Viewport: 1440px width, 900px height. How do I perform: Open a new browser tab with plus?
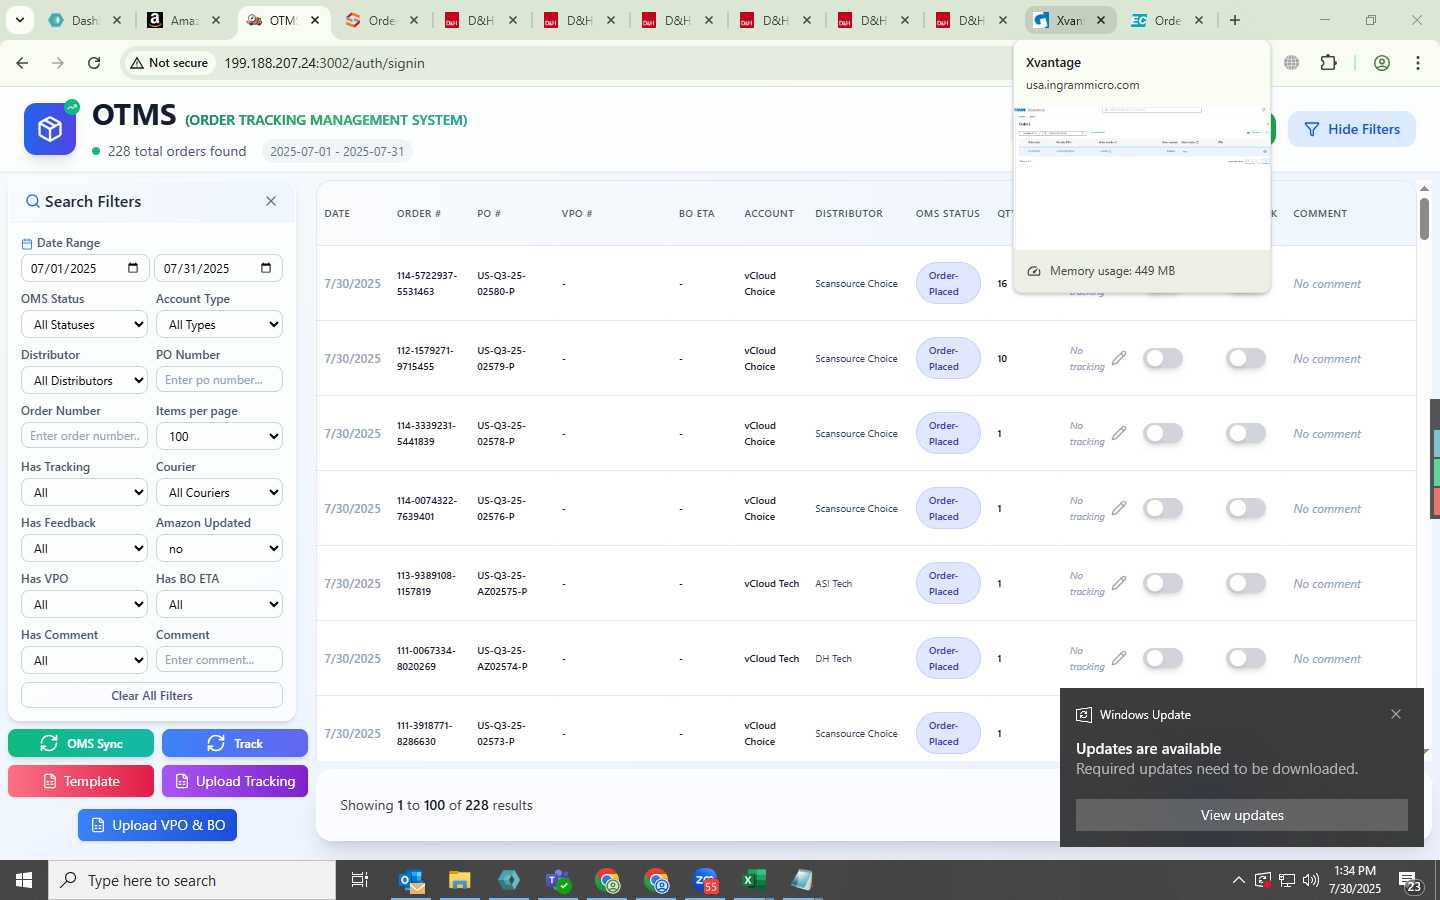pyautogui.click(x=1235, y=20)
